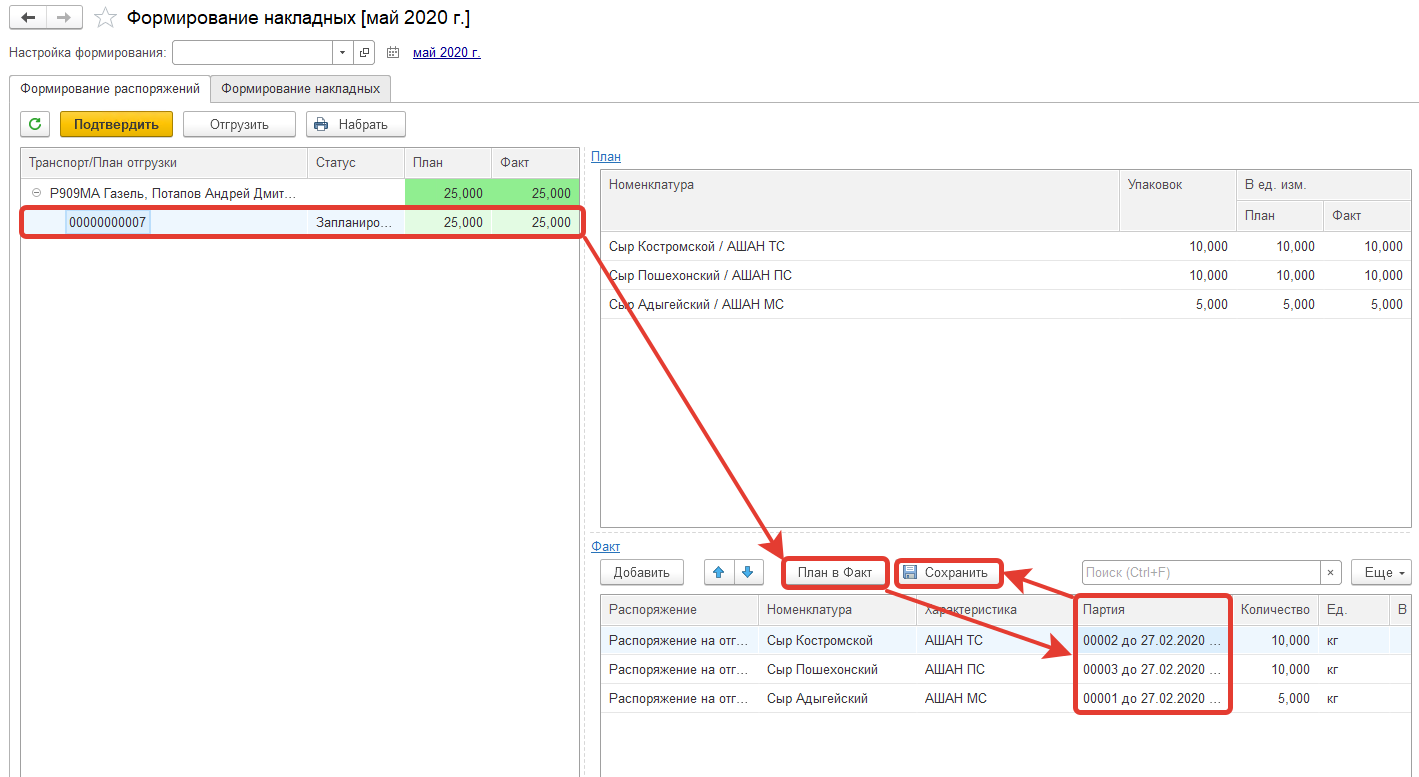1419x777 pixels.
Task: Switch to Формирование накладных tab
Action: tap(300, 88)
